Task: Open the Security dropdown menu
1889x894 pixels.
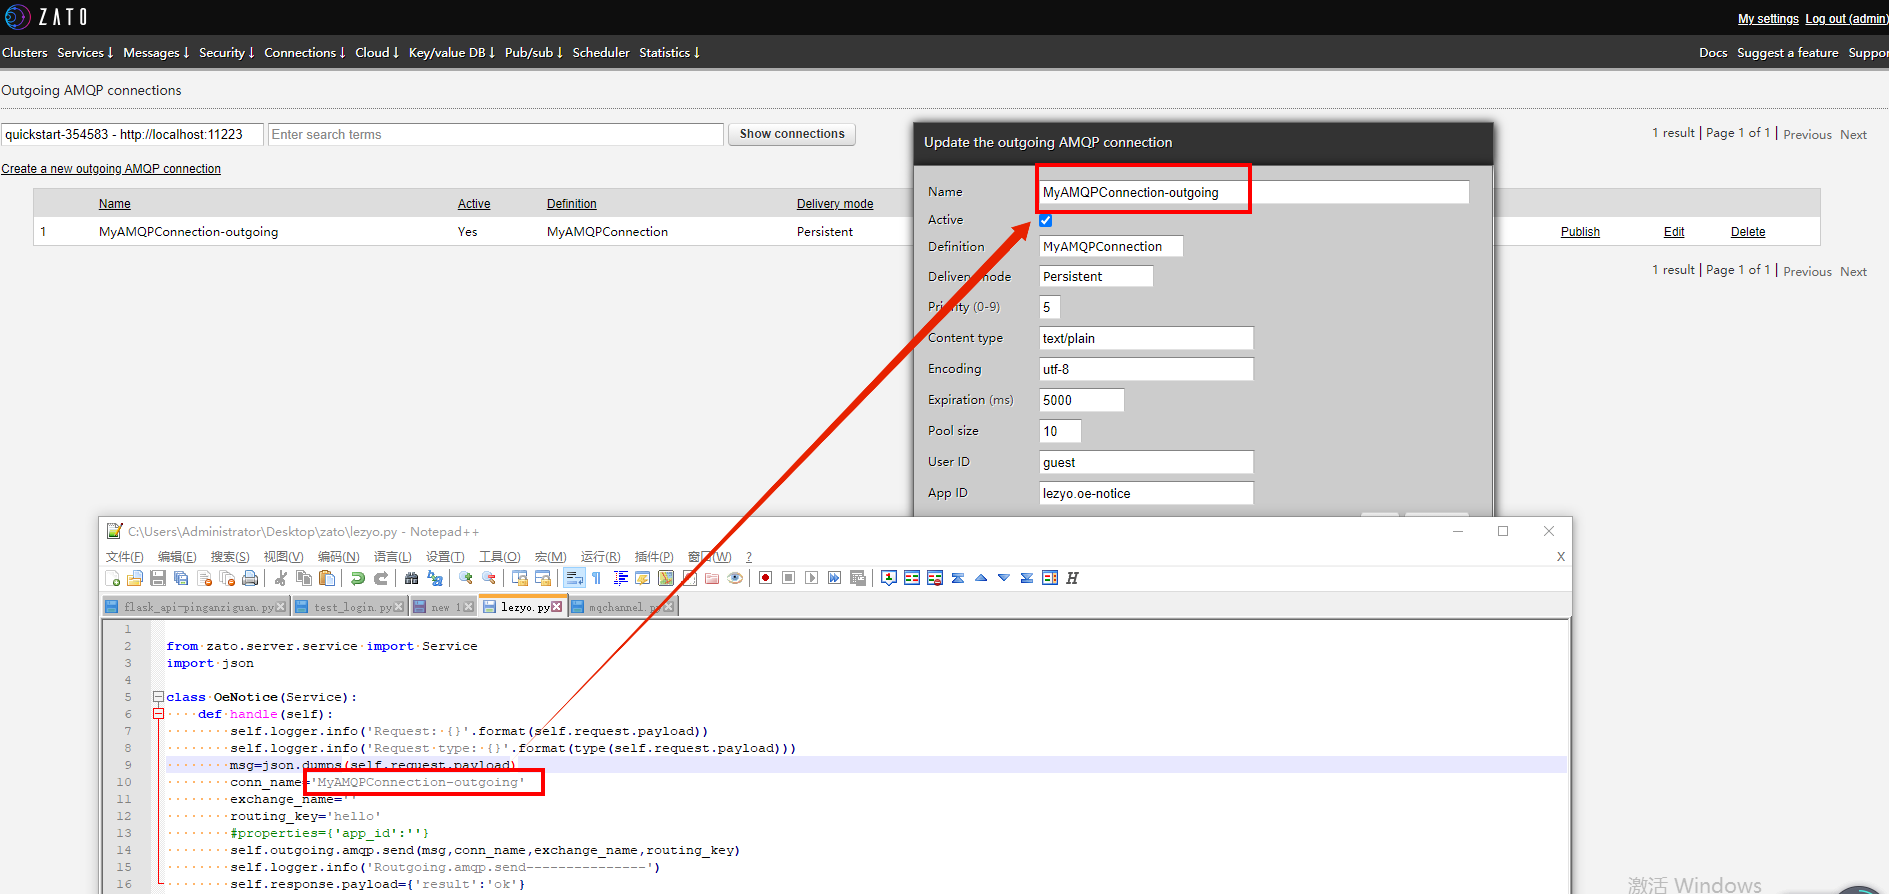Action: [x=227, y=53]
